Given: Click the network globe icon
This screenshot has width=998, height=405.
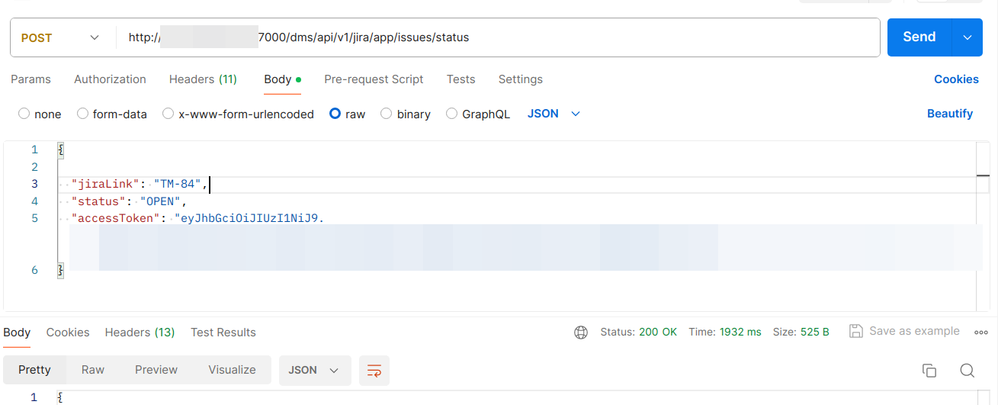Looking at the screenshot, I should pyautogui.click(x=580, y=332).
